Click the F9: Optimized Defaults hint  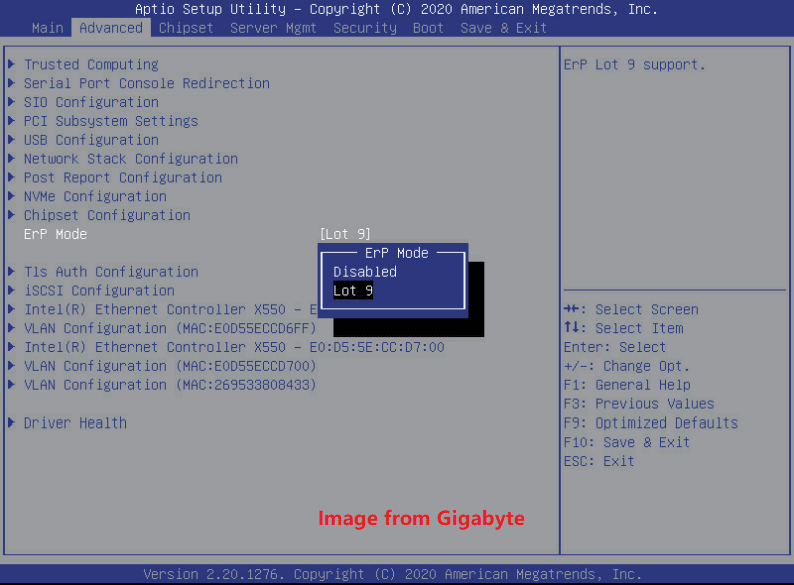(651, 423)
